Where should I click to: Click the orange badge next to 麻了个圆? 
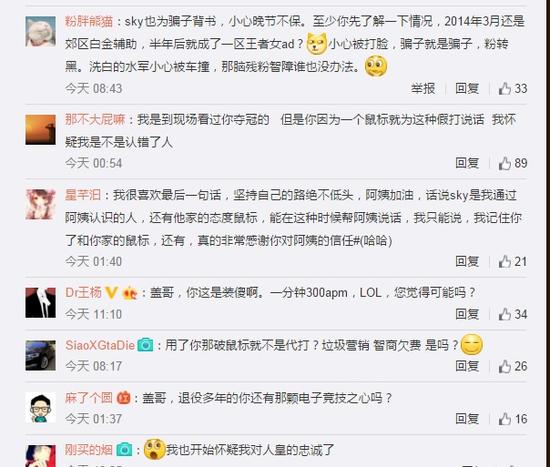123,398
